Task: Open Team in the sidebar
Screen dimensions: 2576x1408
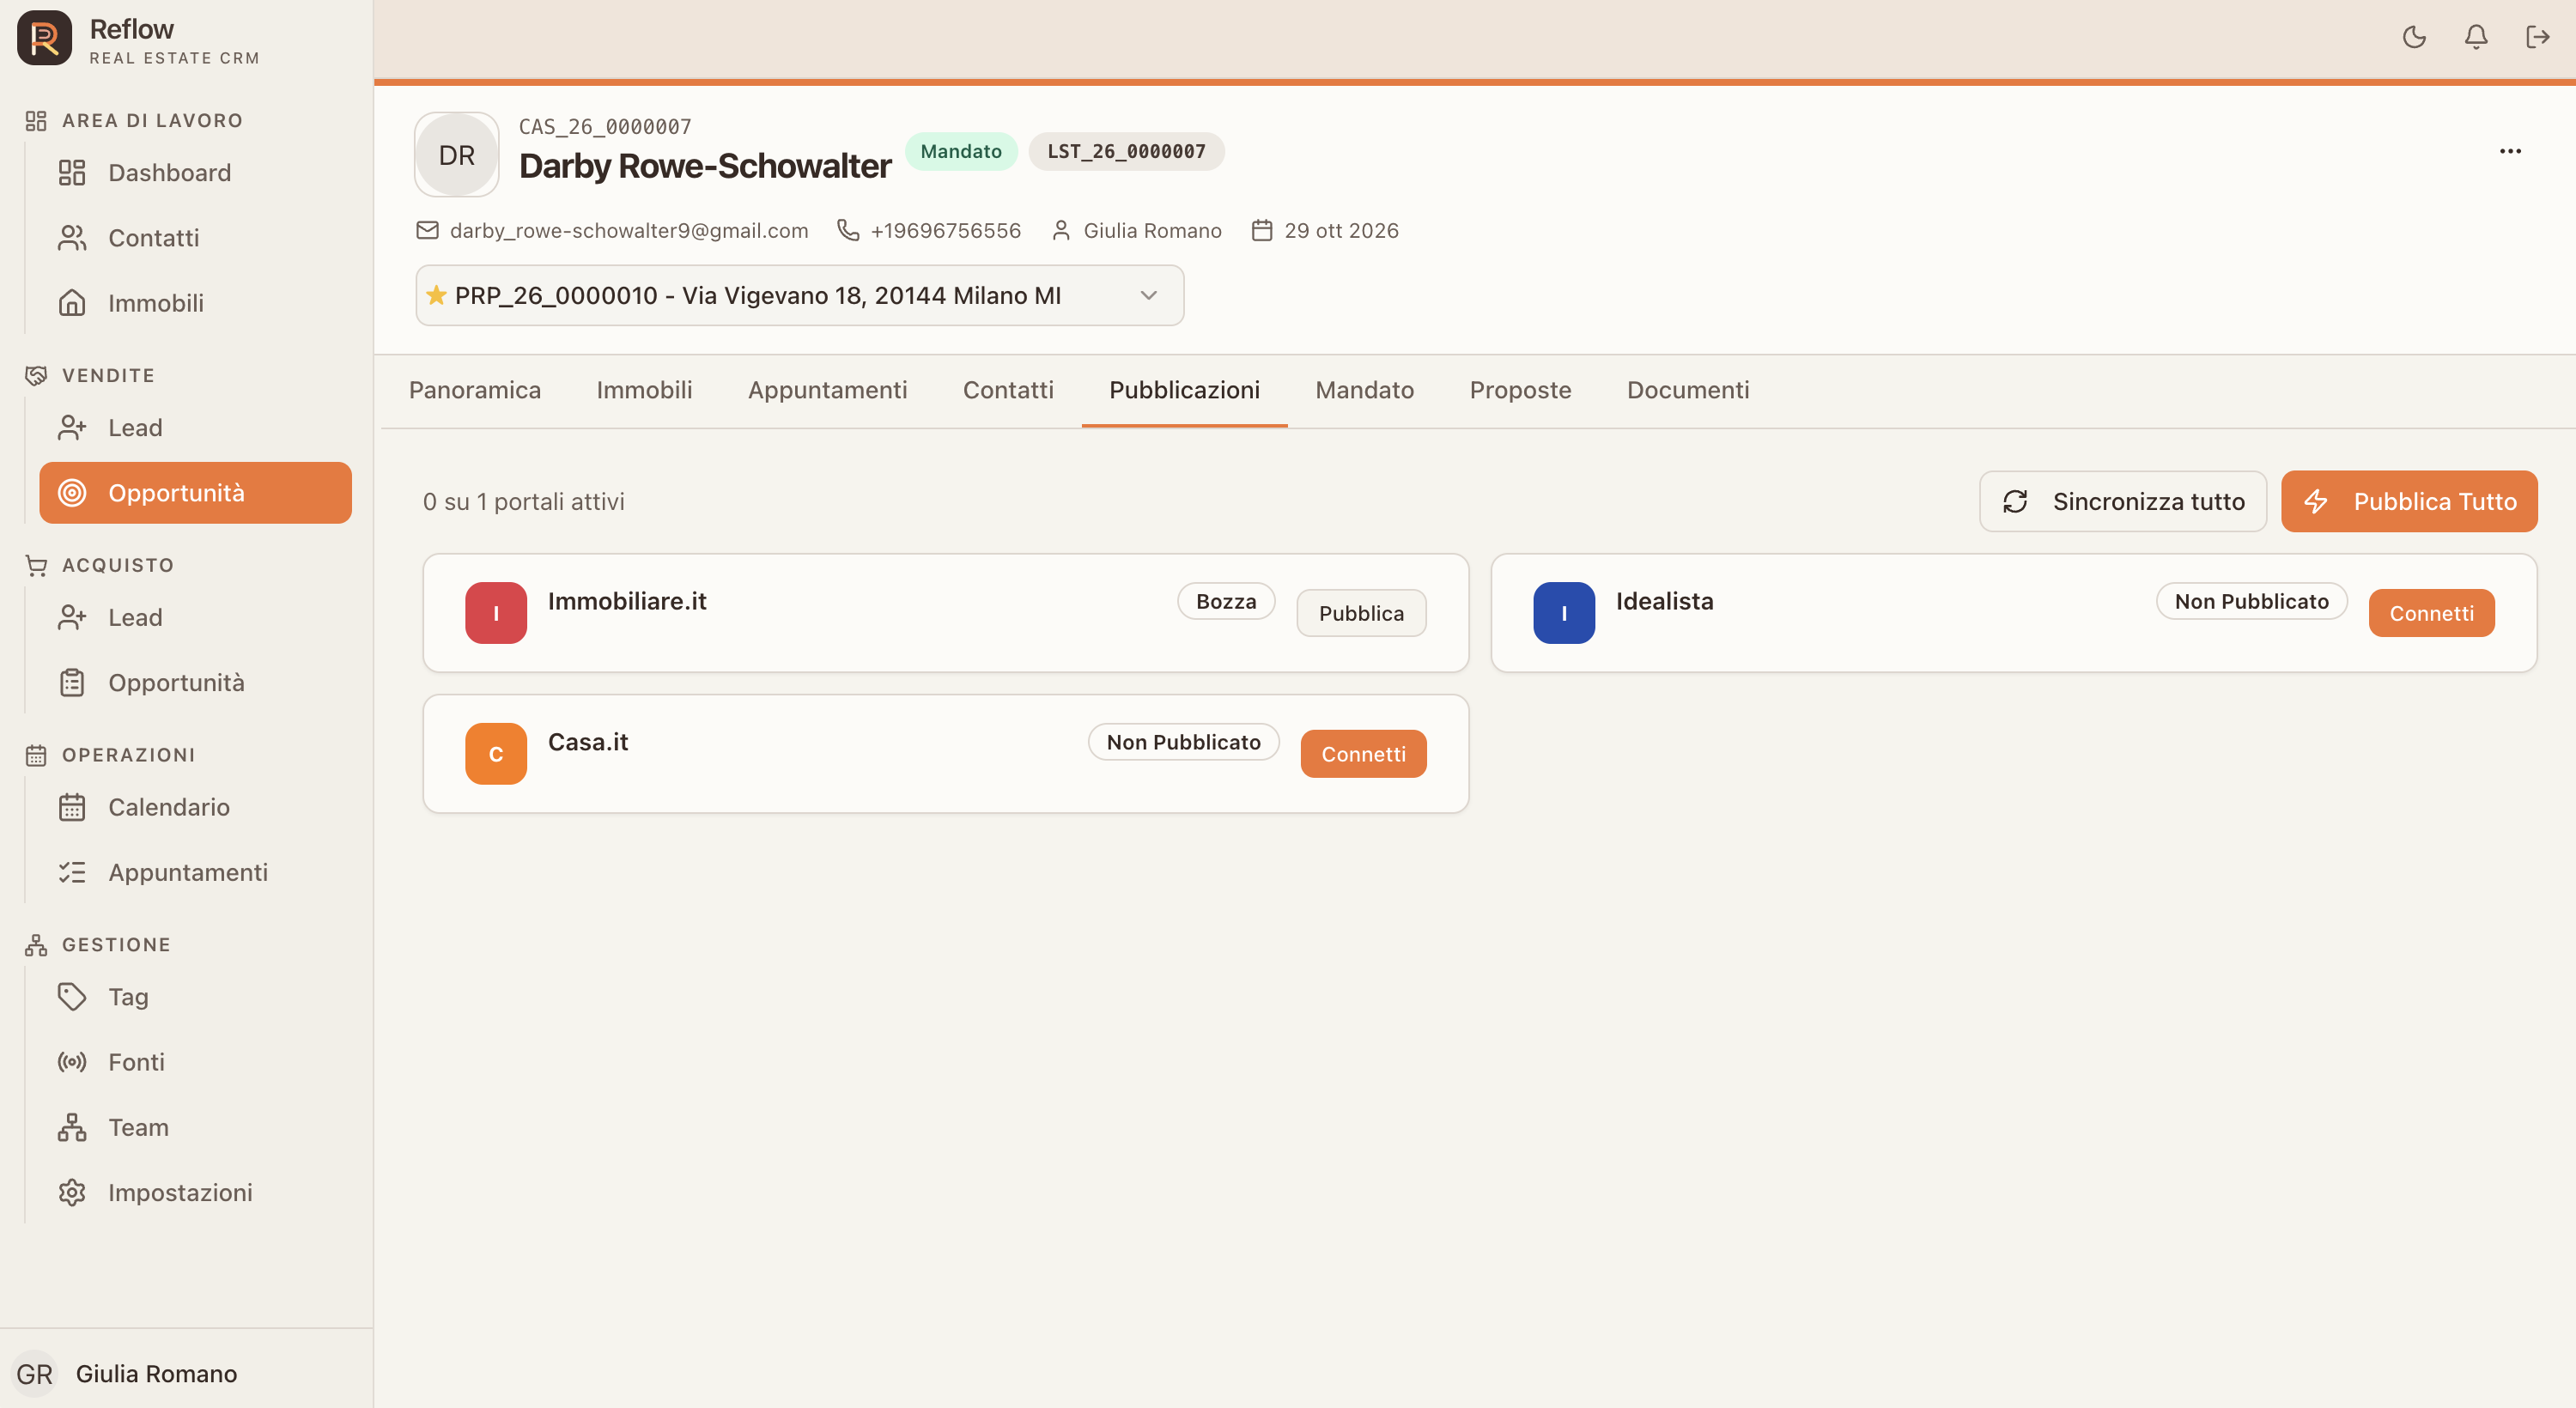Action: click(196, 1127)
